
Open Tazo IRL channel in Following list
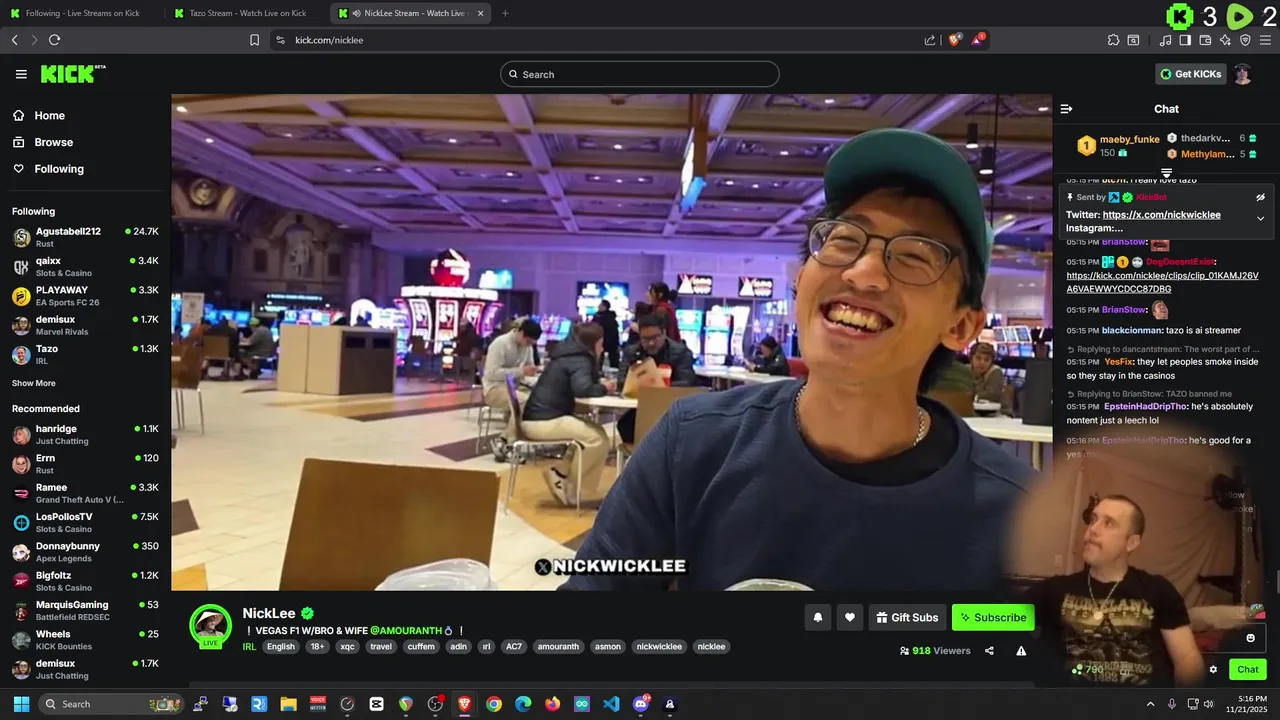(85, 354)
